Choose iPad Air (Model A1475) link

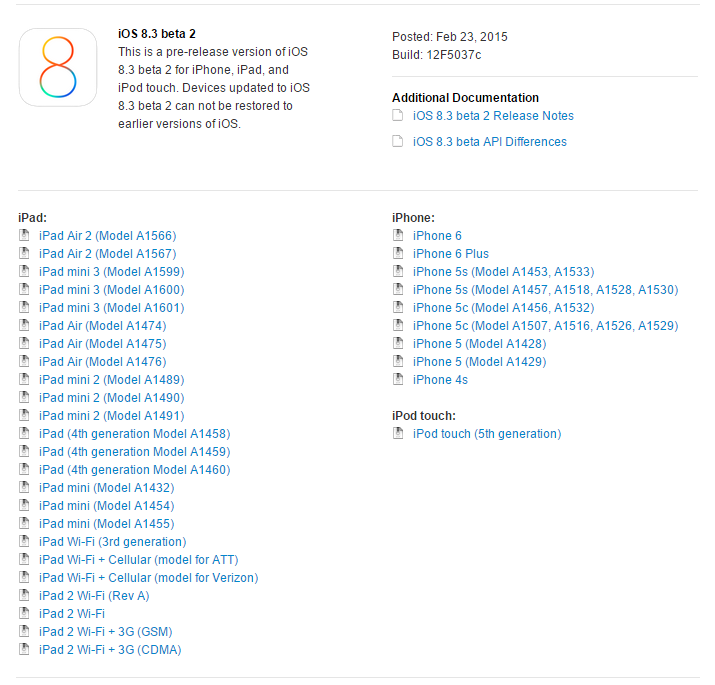(x=103, y=344)
